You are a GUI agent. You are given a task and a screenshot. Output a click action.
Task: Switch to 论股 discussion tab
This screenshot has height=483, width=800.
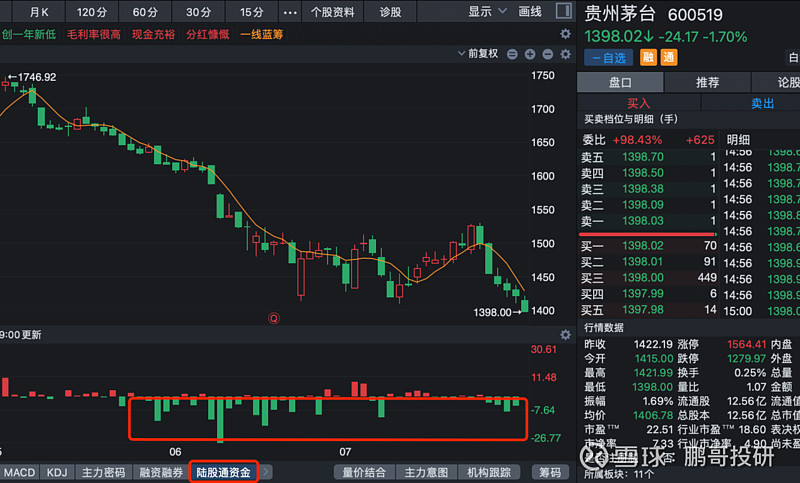pyautogui.click(x=776, y=82)
